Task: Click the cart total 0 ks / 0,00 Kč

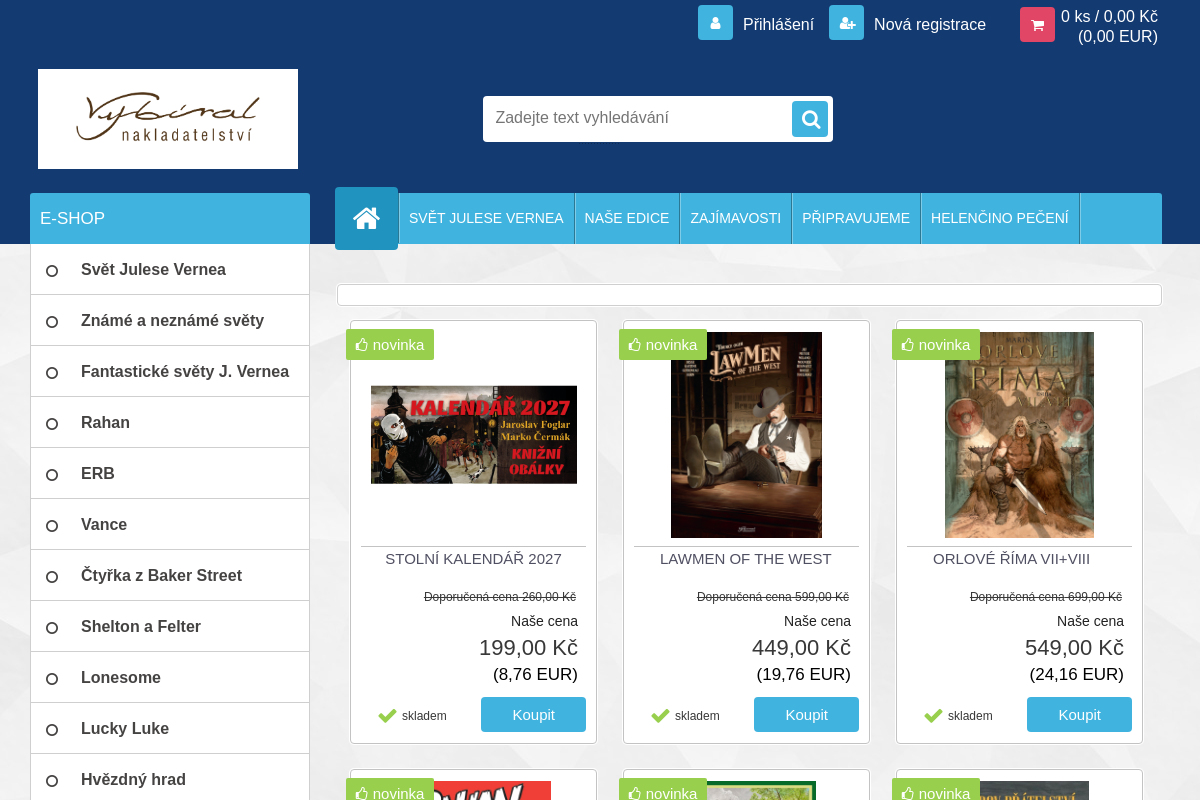Action: [x=1109, y=16]
